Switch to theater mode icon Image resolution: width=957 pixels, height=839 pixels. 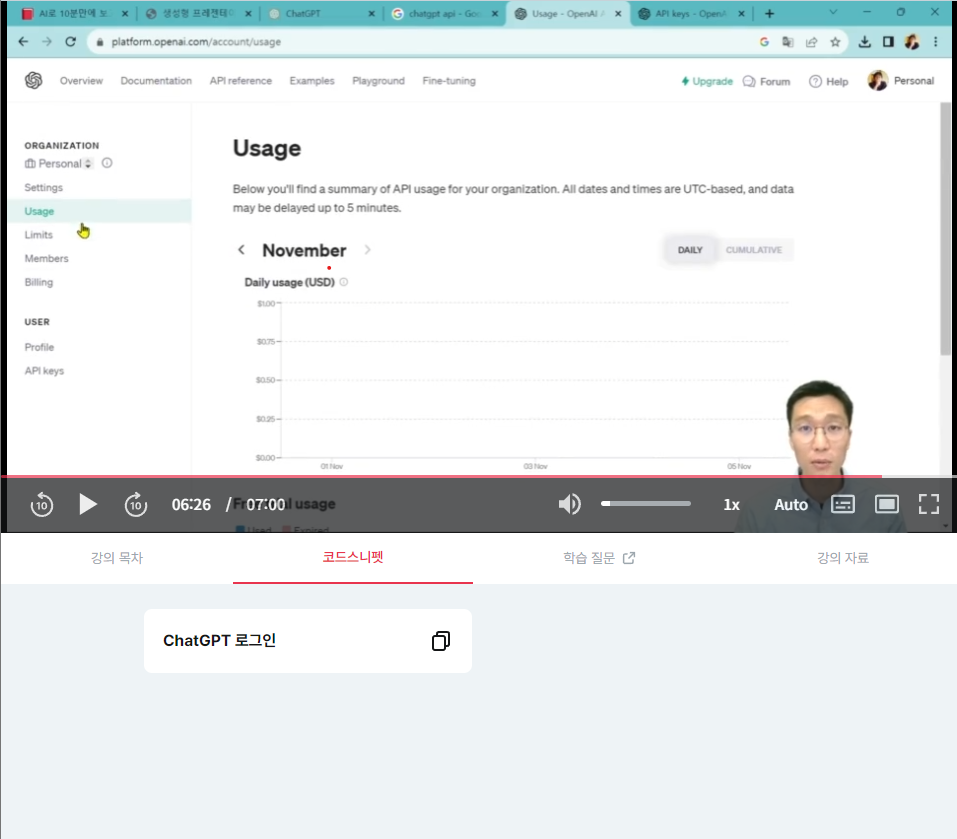(x=886, y=504)
